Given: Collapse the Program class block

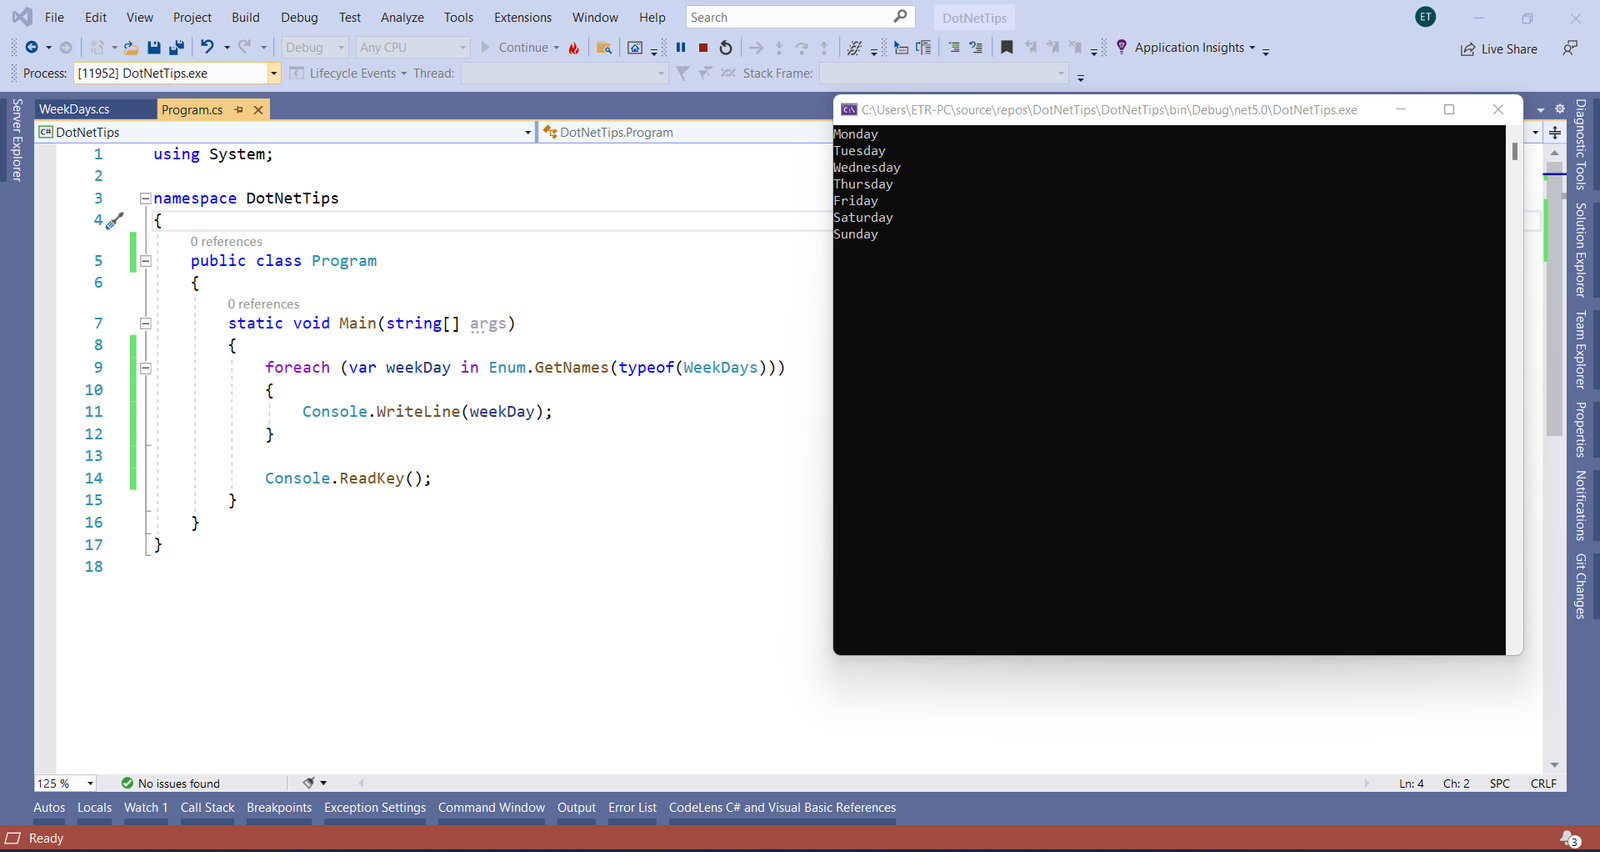Looking at the screenshot, I should pyautogui.click(x=146, y=261).
